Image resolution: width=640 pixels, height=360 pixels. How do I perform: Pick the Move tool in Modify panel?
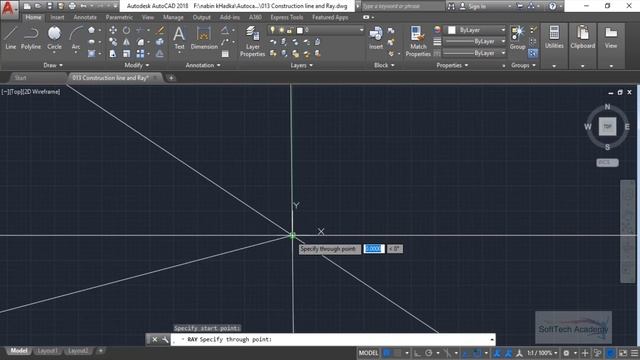(x=113, y=31)
